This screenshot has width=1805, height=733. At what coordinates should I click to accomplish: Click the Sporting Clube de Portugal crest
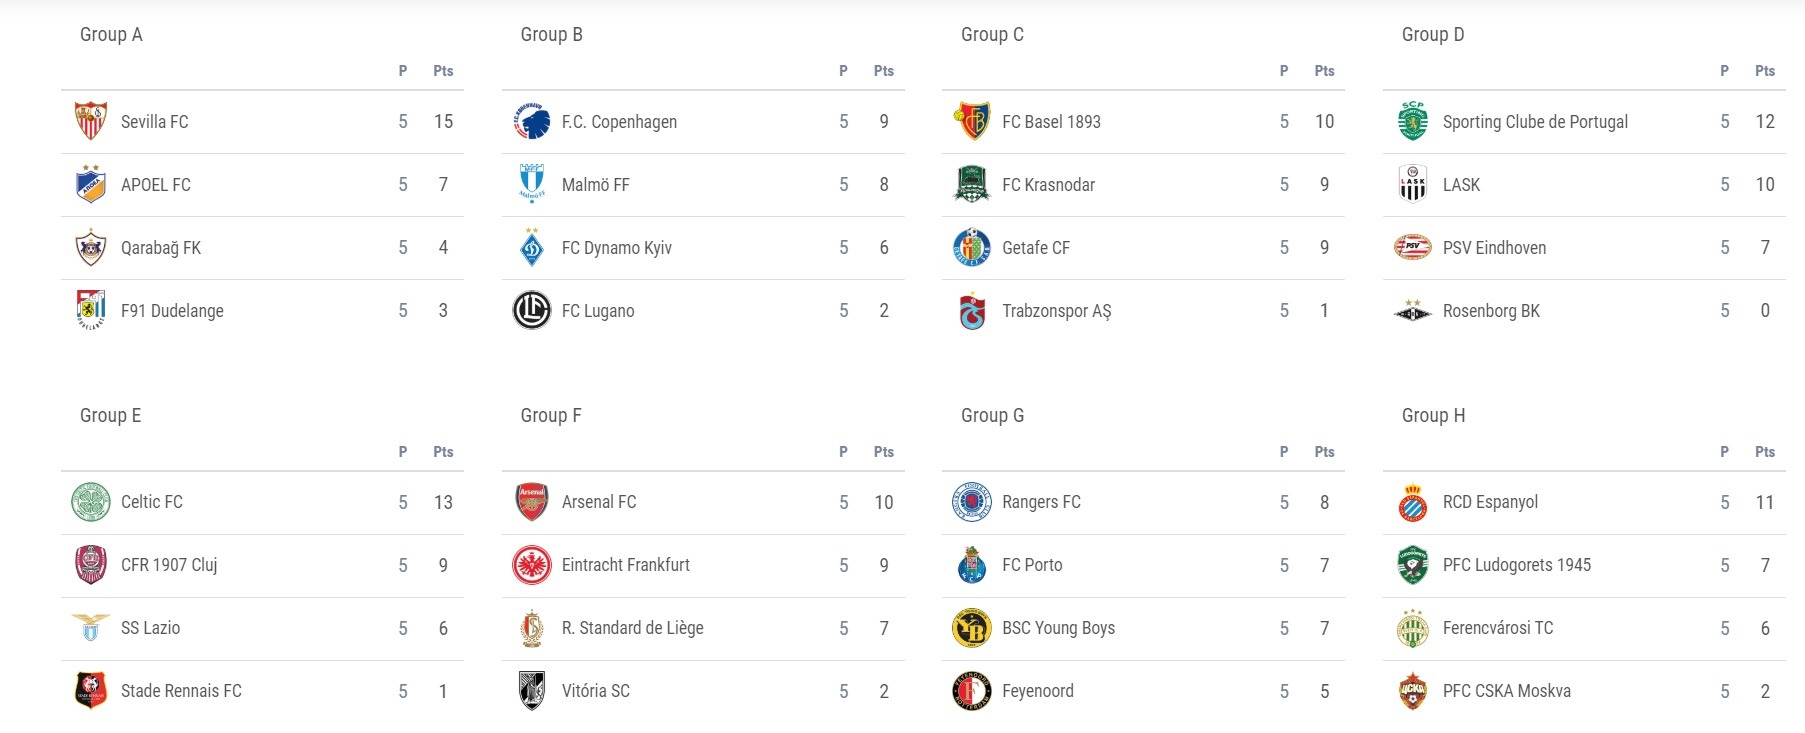click(1413, 121)
